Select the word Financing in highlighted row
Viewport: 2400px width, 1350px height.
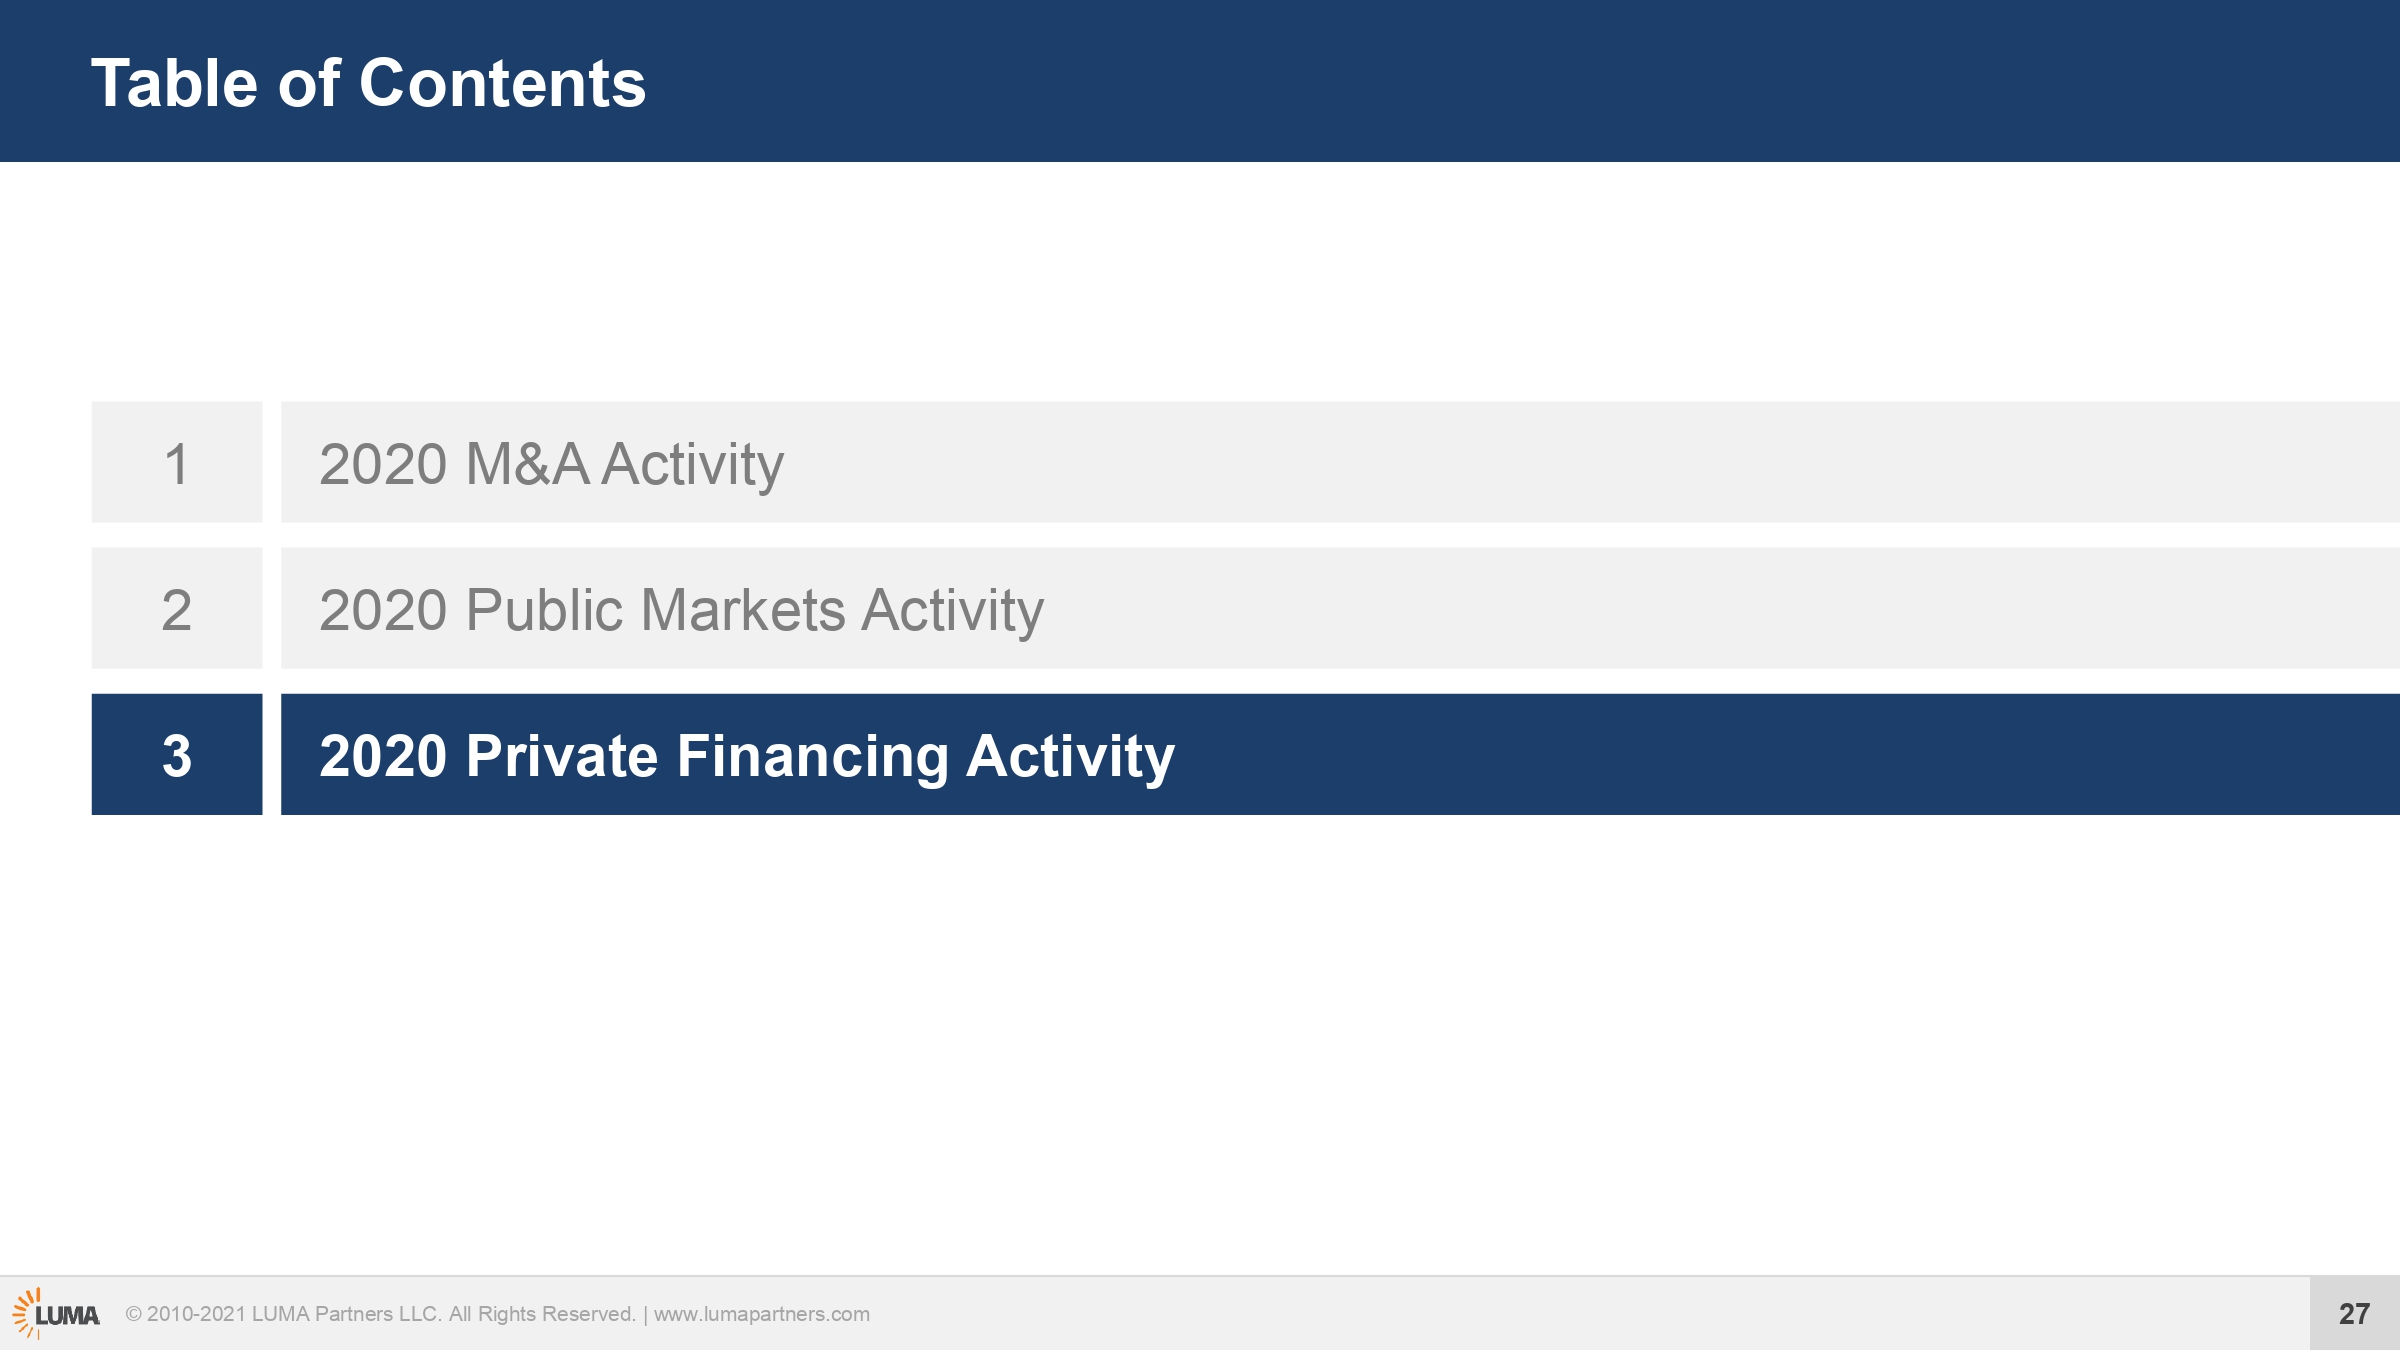pos(813,757)
